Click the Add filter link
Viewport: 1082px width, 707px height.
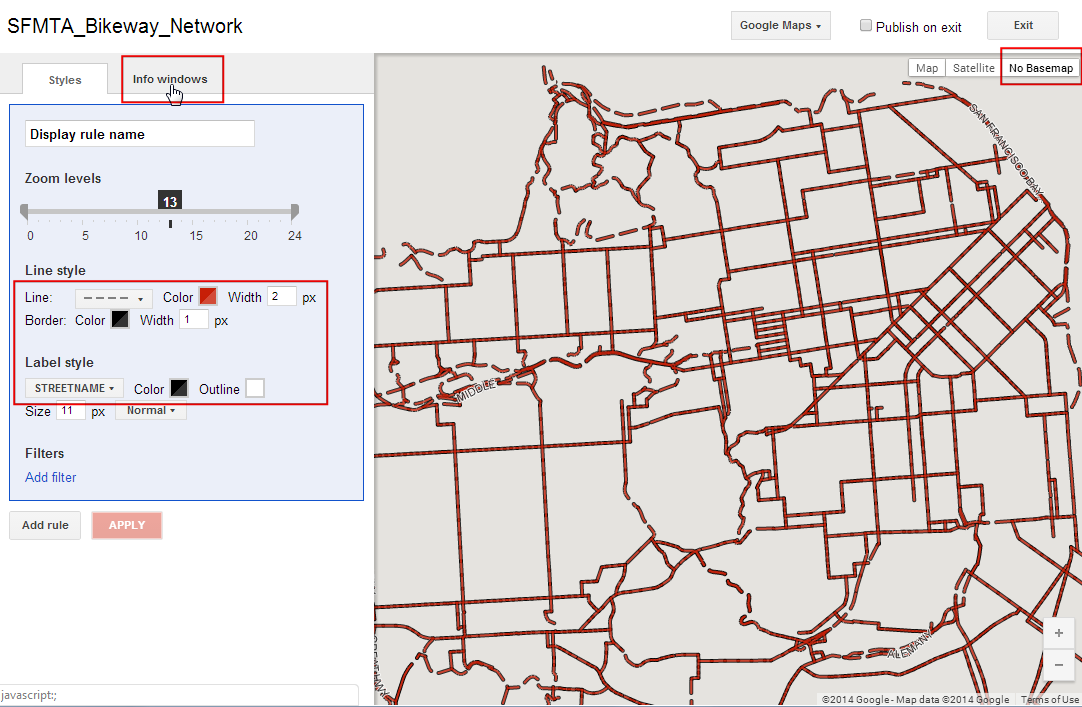pyautogui.click(x=51, y=477)
